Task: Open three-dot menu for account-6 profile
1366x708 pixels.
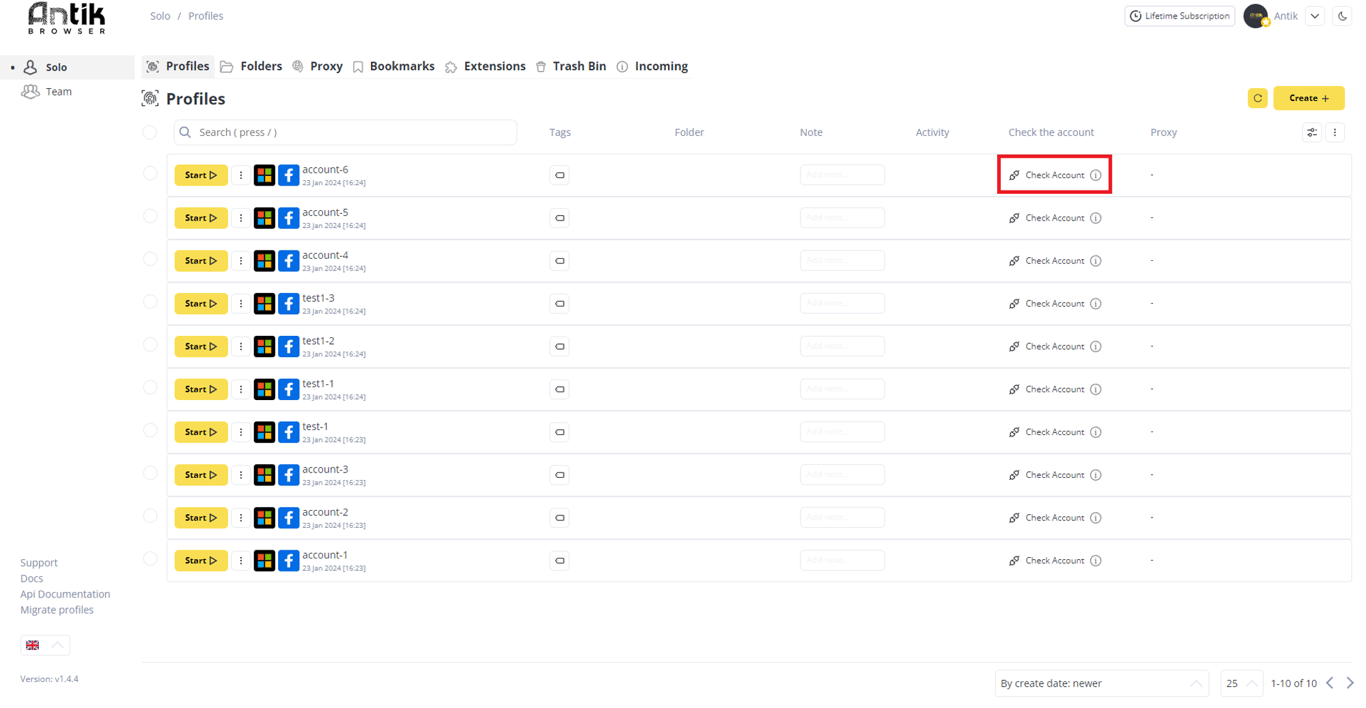Action: [241, 175]
